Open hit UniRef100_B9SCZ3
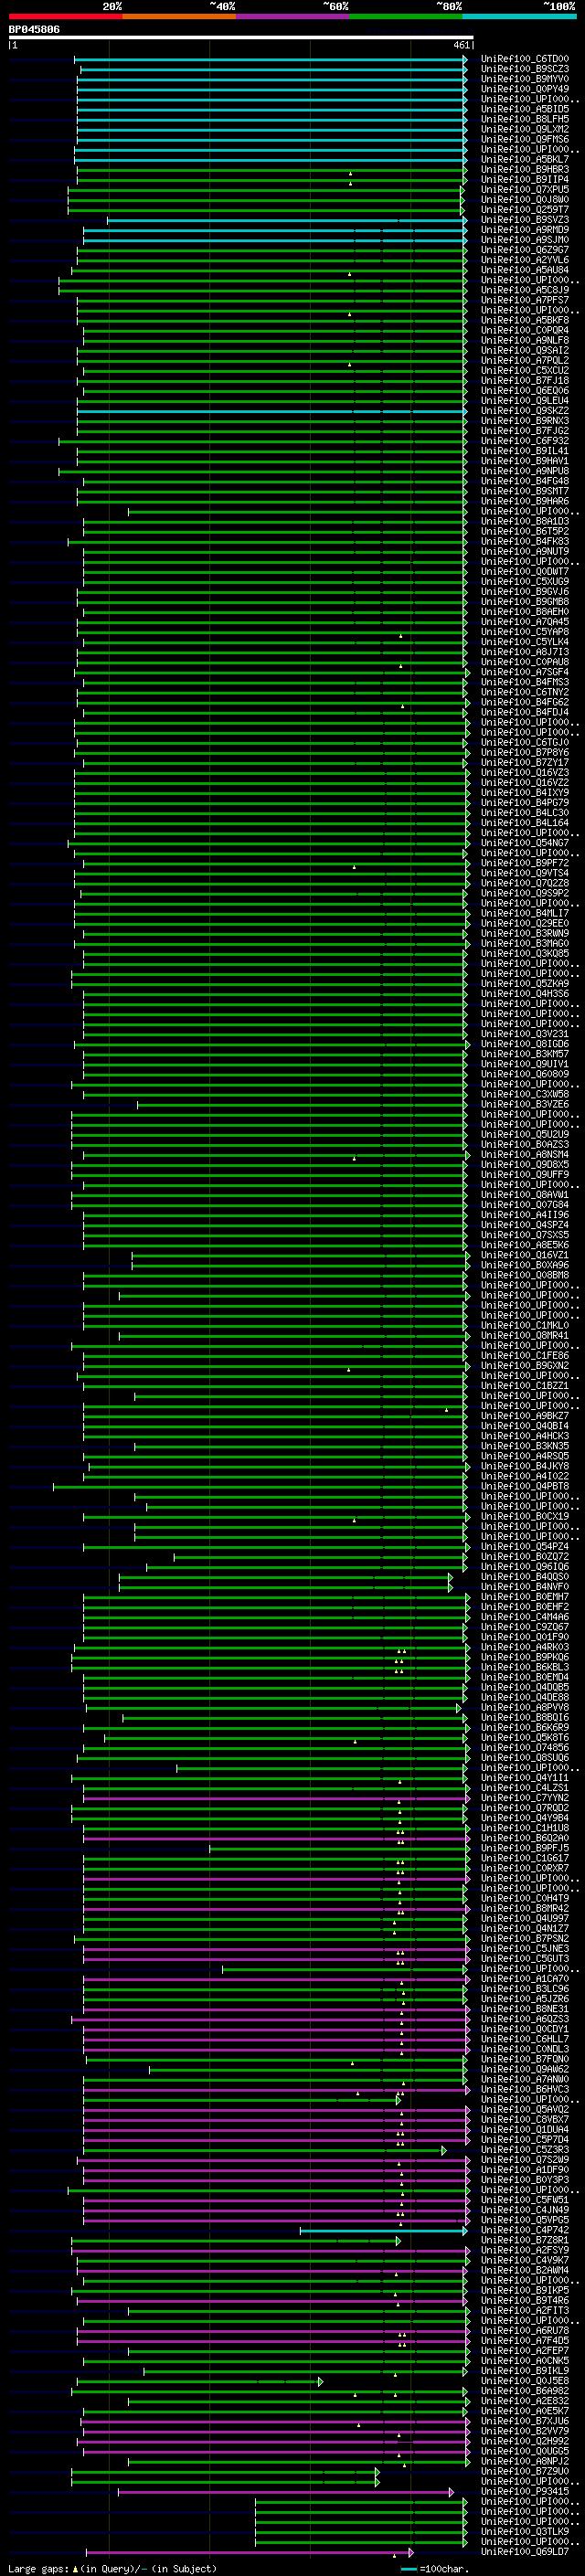 pyautogui.click(x=524, y=69)
